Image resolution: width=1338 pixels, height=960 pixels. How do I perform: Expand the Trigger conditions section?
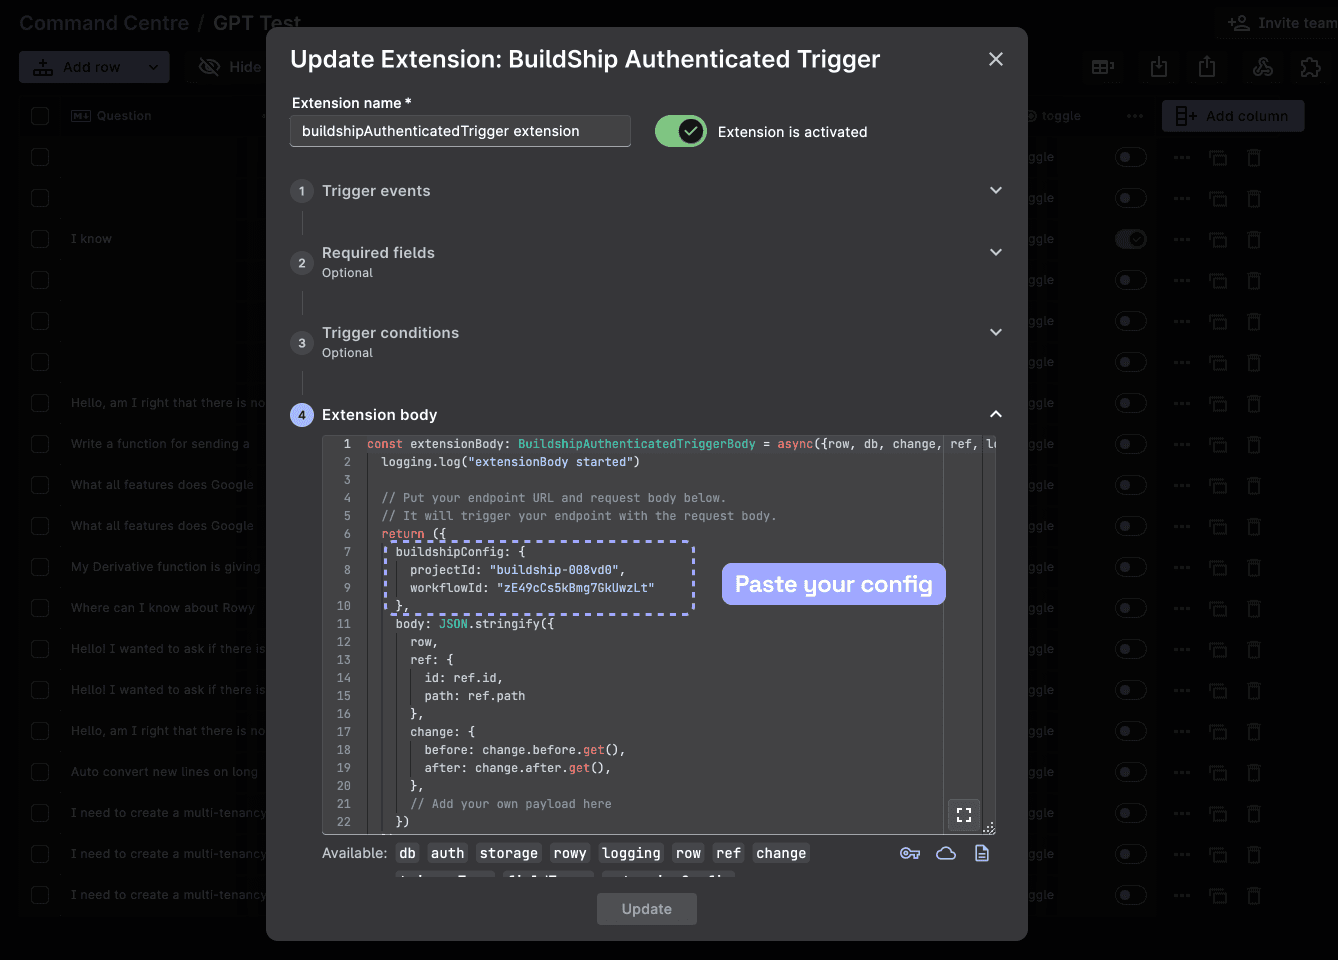coord(646,342)
